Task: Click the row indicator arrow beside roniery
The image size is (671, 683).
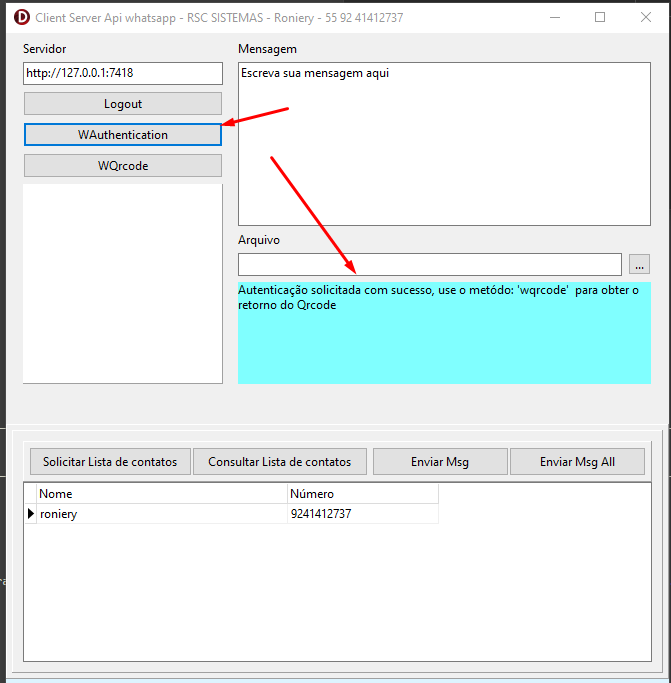Action: point(30,514)
